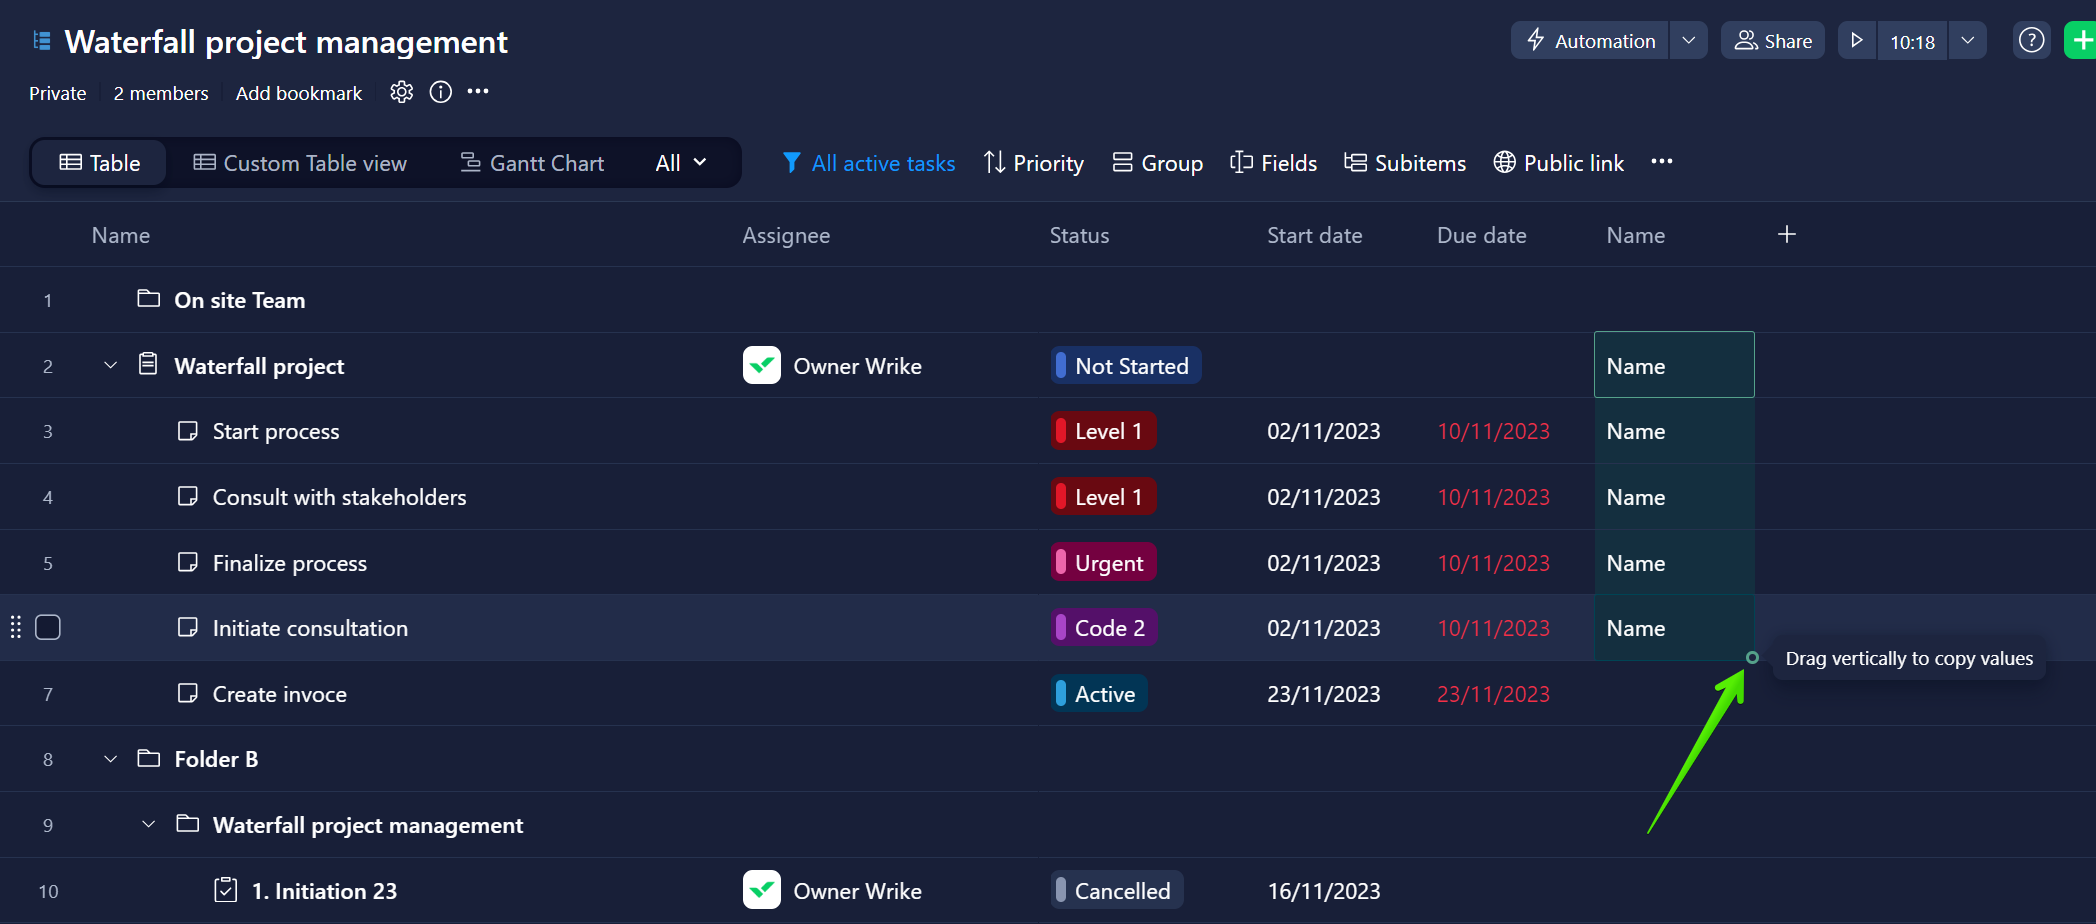The width and height of the screenshot is (2096, 924).
Task: Click the help question mark icon
Action: [x=2031, y=41]
